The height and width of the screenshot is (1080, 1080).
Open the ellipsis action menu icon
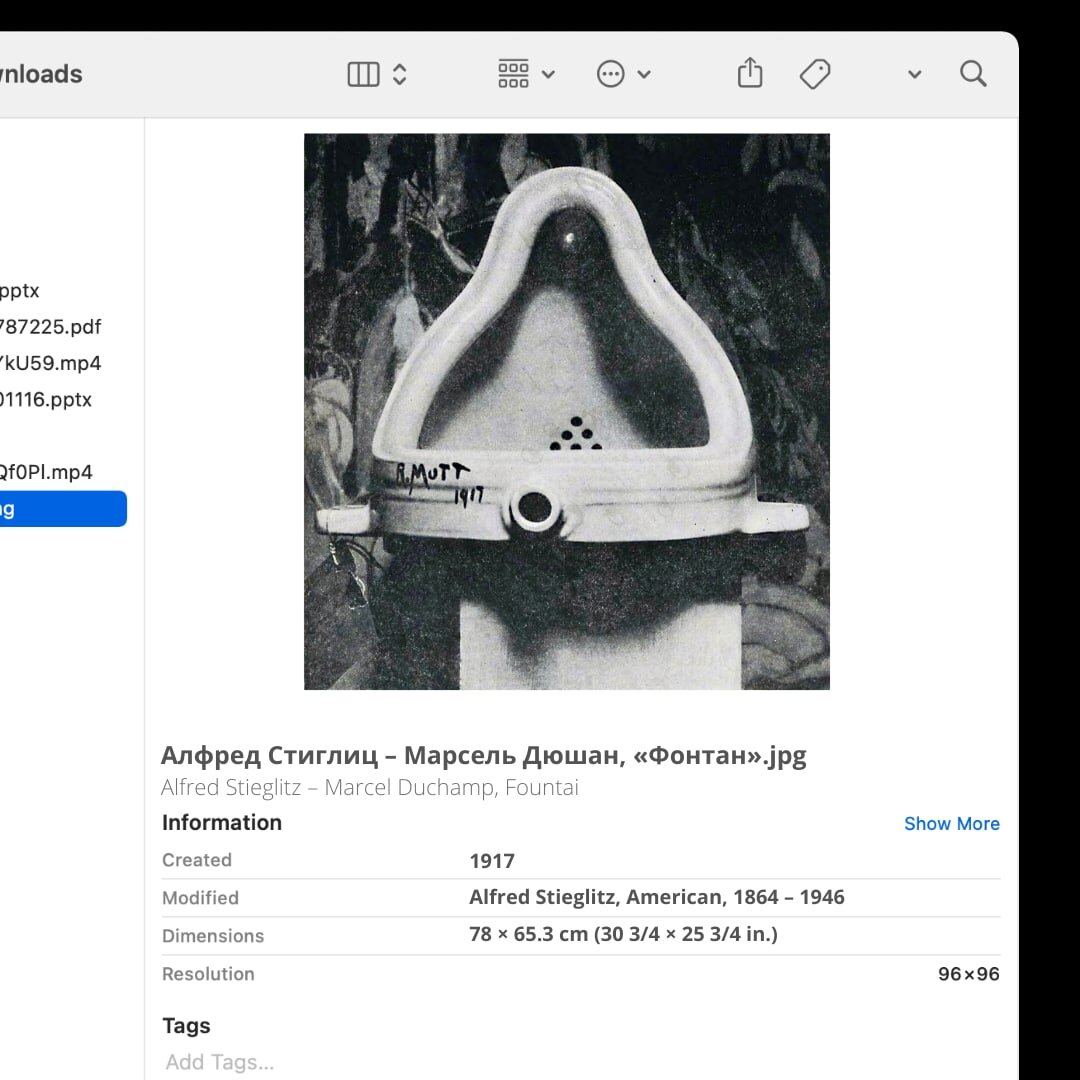coord(610,74)
